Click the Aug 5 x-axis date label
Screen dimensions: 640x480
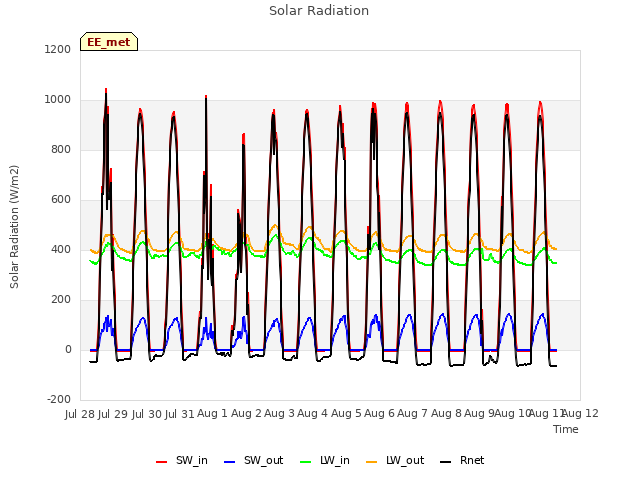(346, 414)
